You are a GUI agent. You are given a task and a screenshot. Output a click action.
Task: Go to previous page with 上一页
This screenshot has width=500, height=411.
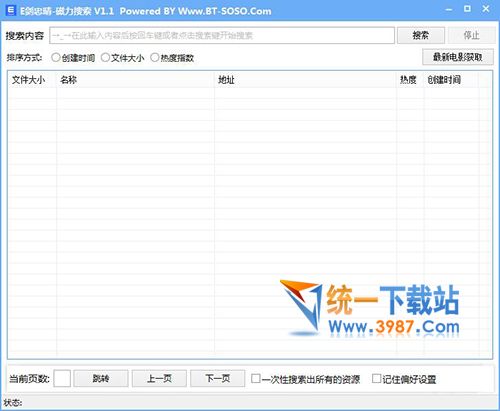[159, 378]
